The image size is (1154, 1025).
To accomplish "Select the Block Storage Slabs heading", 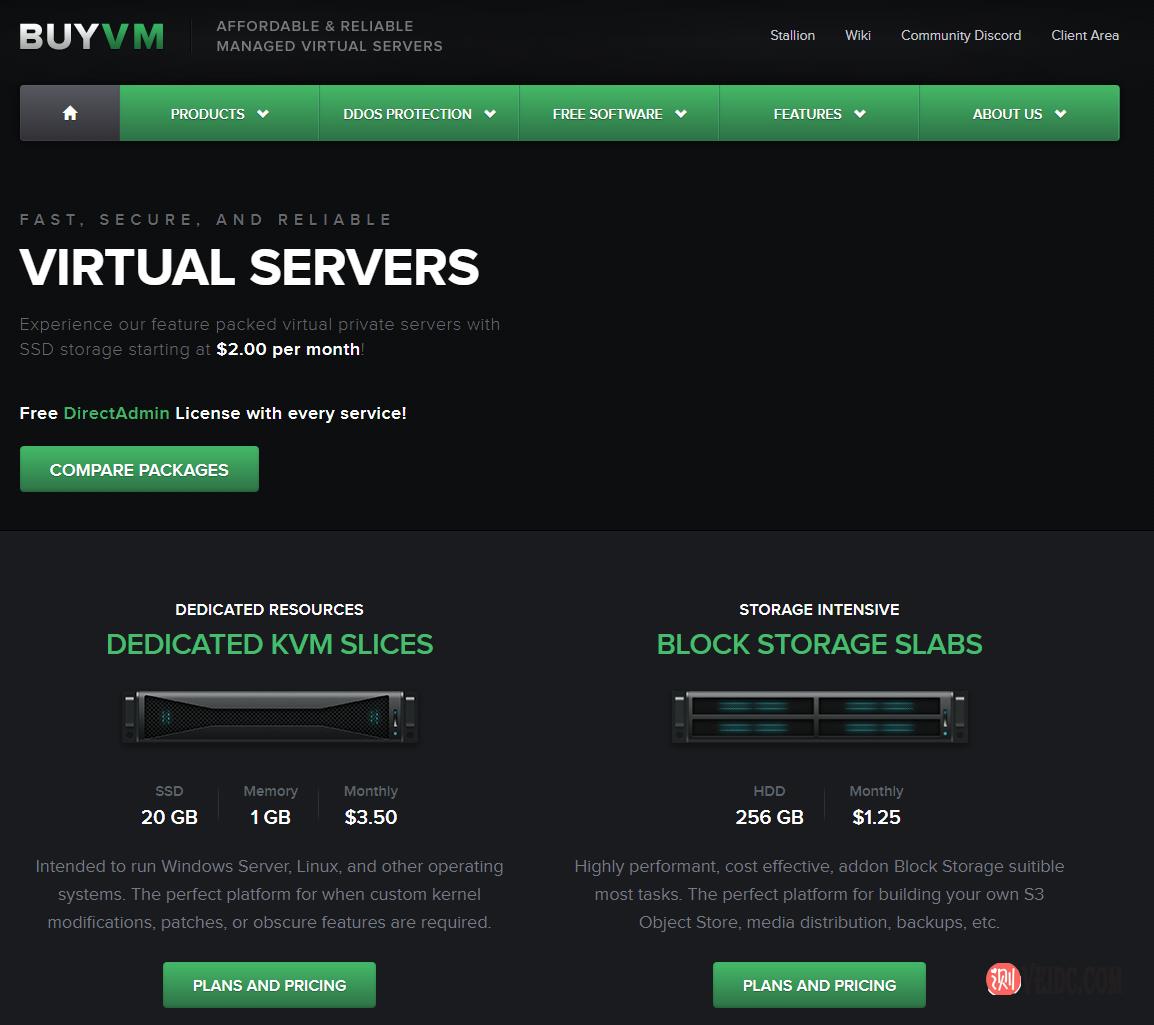I will 819,644.
